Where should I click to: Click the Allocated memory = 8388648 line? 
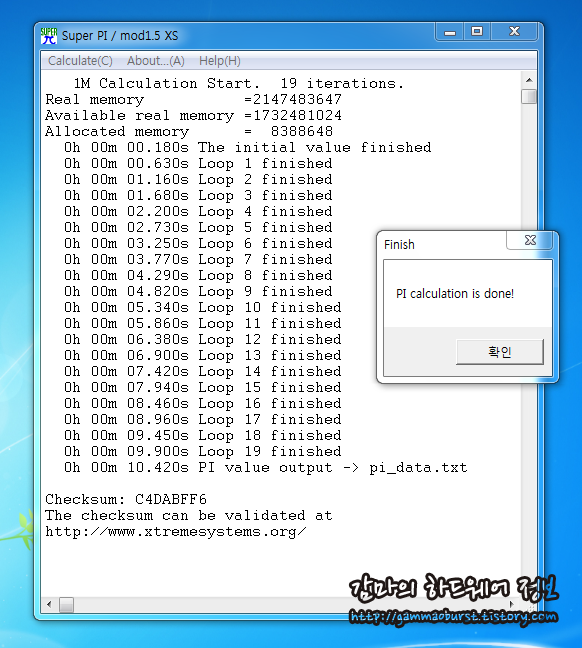[x=189, y=131]
